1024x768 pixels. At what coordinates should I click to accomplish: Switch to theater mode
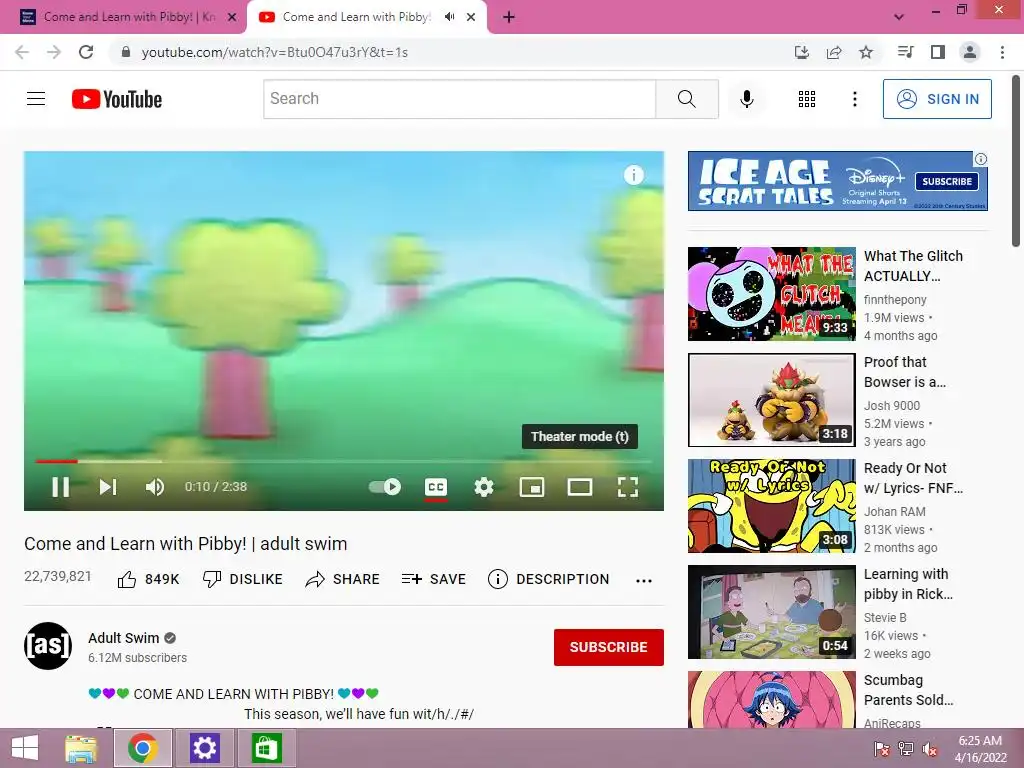(x=579, y=487)
